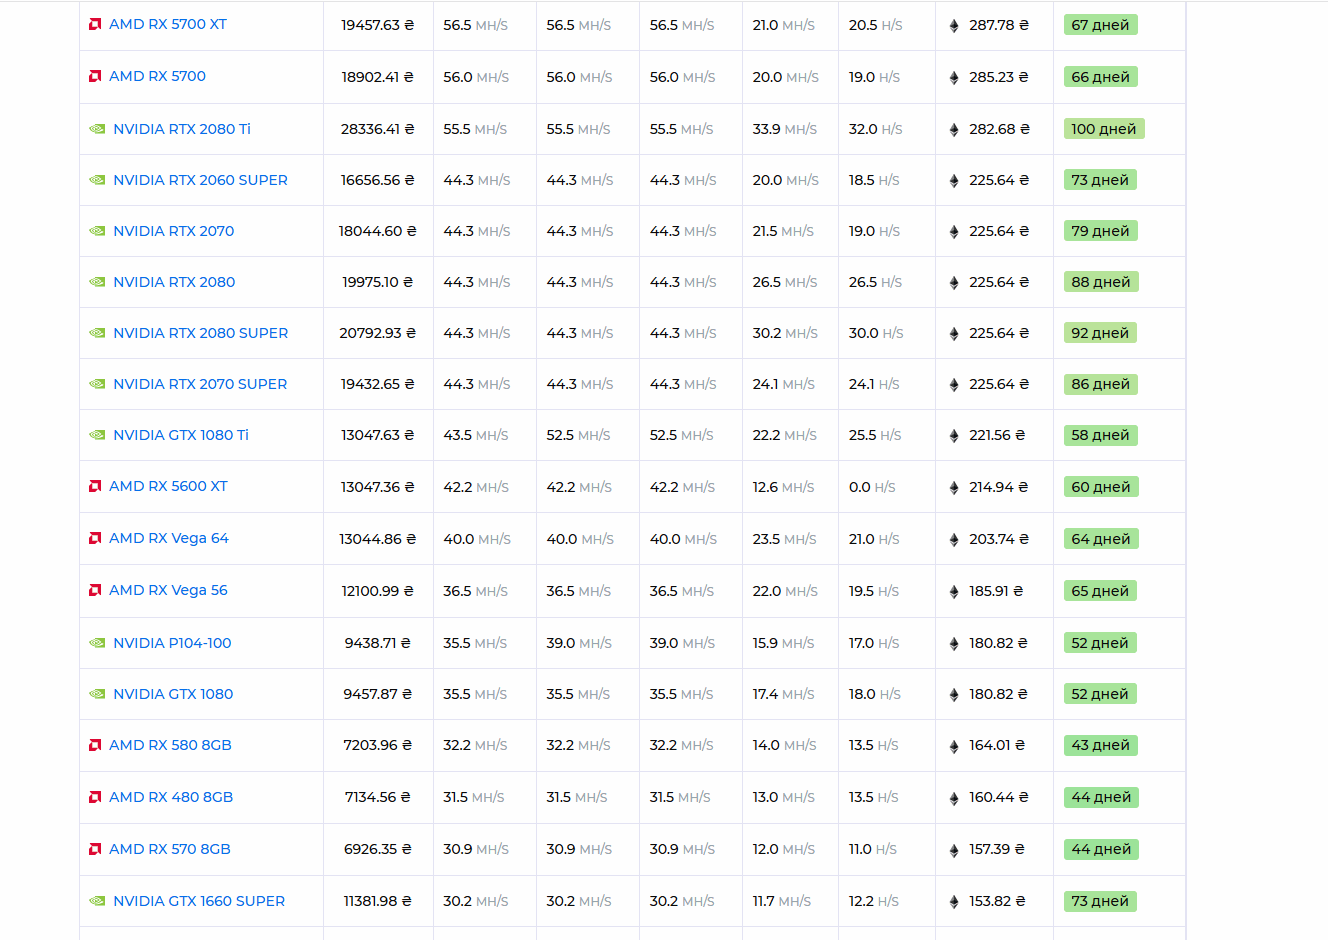Open the NVIDIA GTX 1080 Ti link

pyautogui.click(x=181, y=435)
